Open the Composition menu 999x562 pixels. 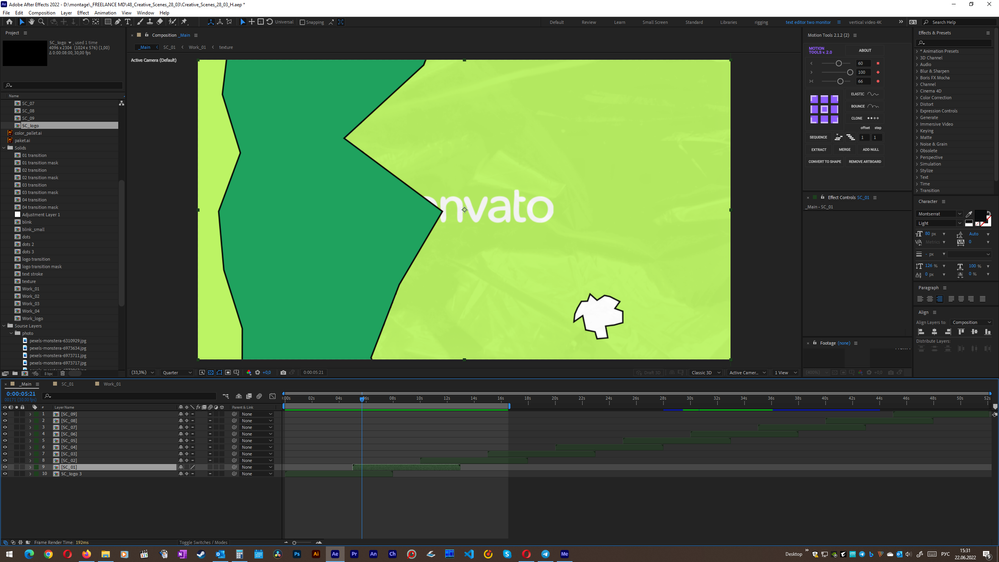(x=42, y=13)
